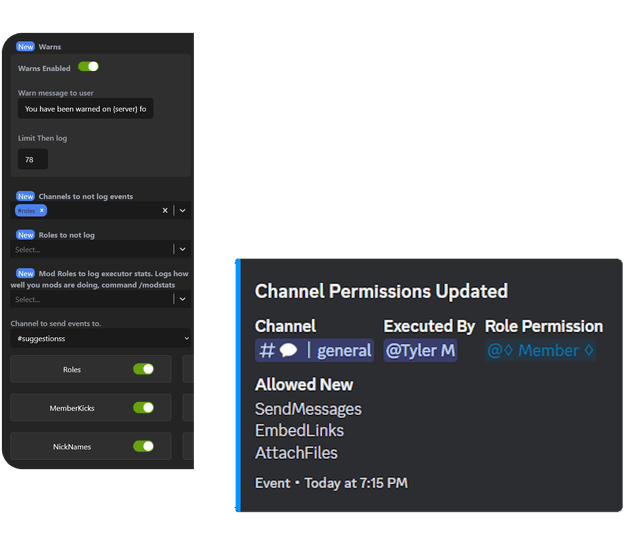Image resolution: width=640 pixels, height=543 pixels.
Task: Open the #suggestionss channel selector
Action: tap(100, 339)
